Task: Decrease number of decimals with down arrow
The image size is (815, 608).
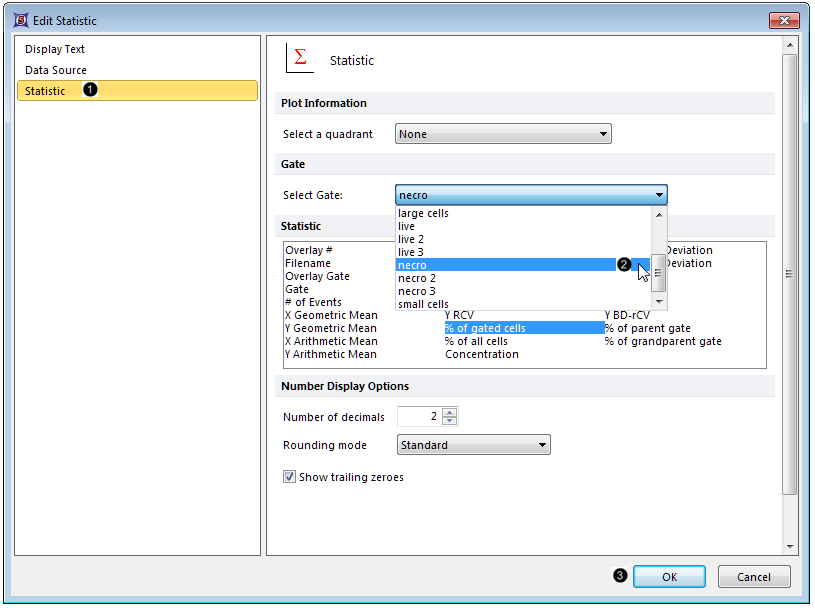Action: click(x=449, y=421)
